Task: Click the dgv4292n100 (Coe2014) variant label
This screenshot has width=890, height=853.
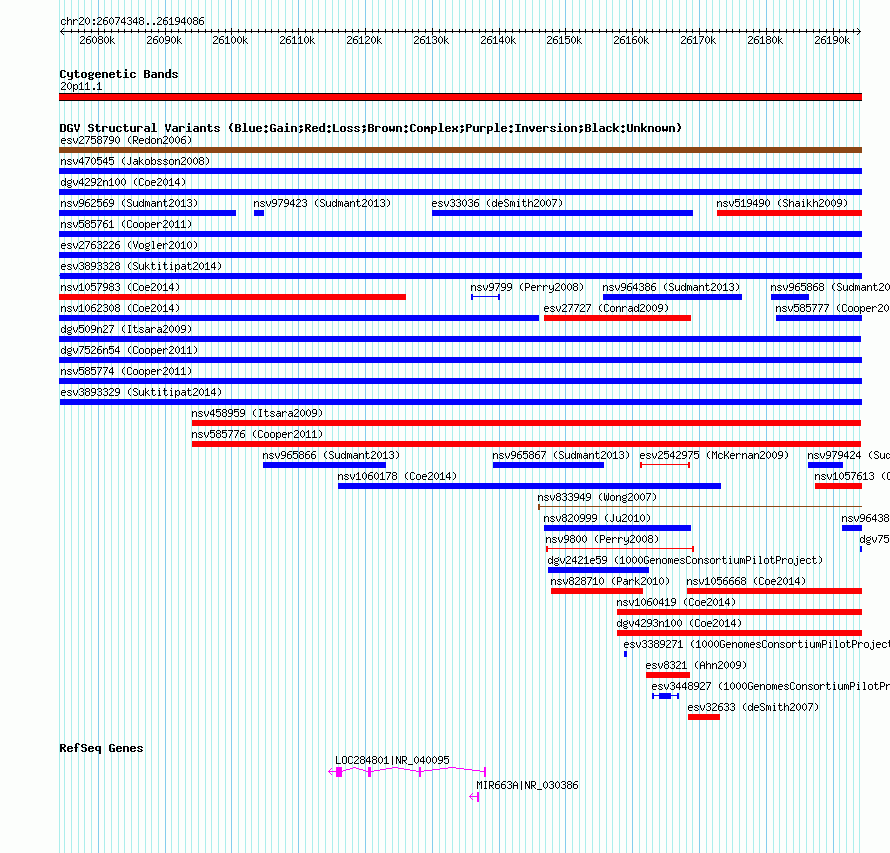Action: [123, 182]
